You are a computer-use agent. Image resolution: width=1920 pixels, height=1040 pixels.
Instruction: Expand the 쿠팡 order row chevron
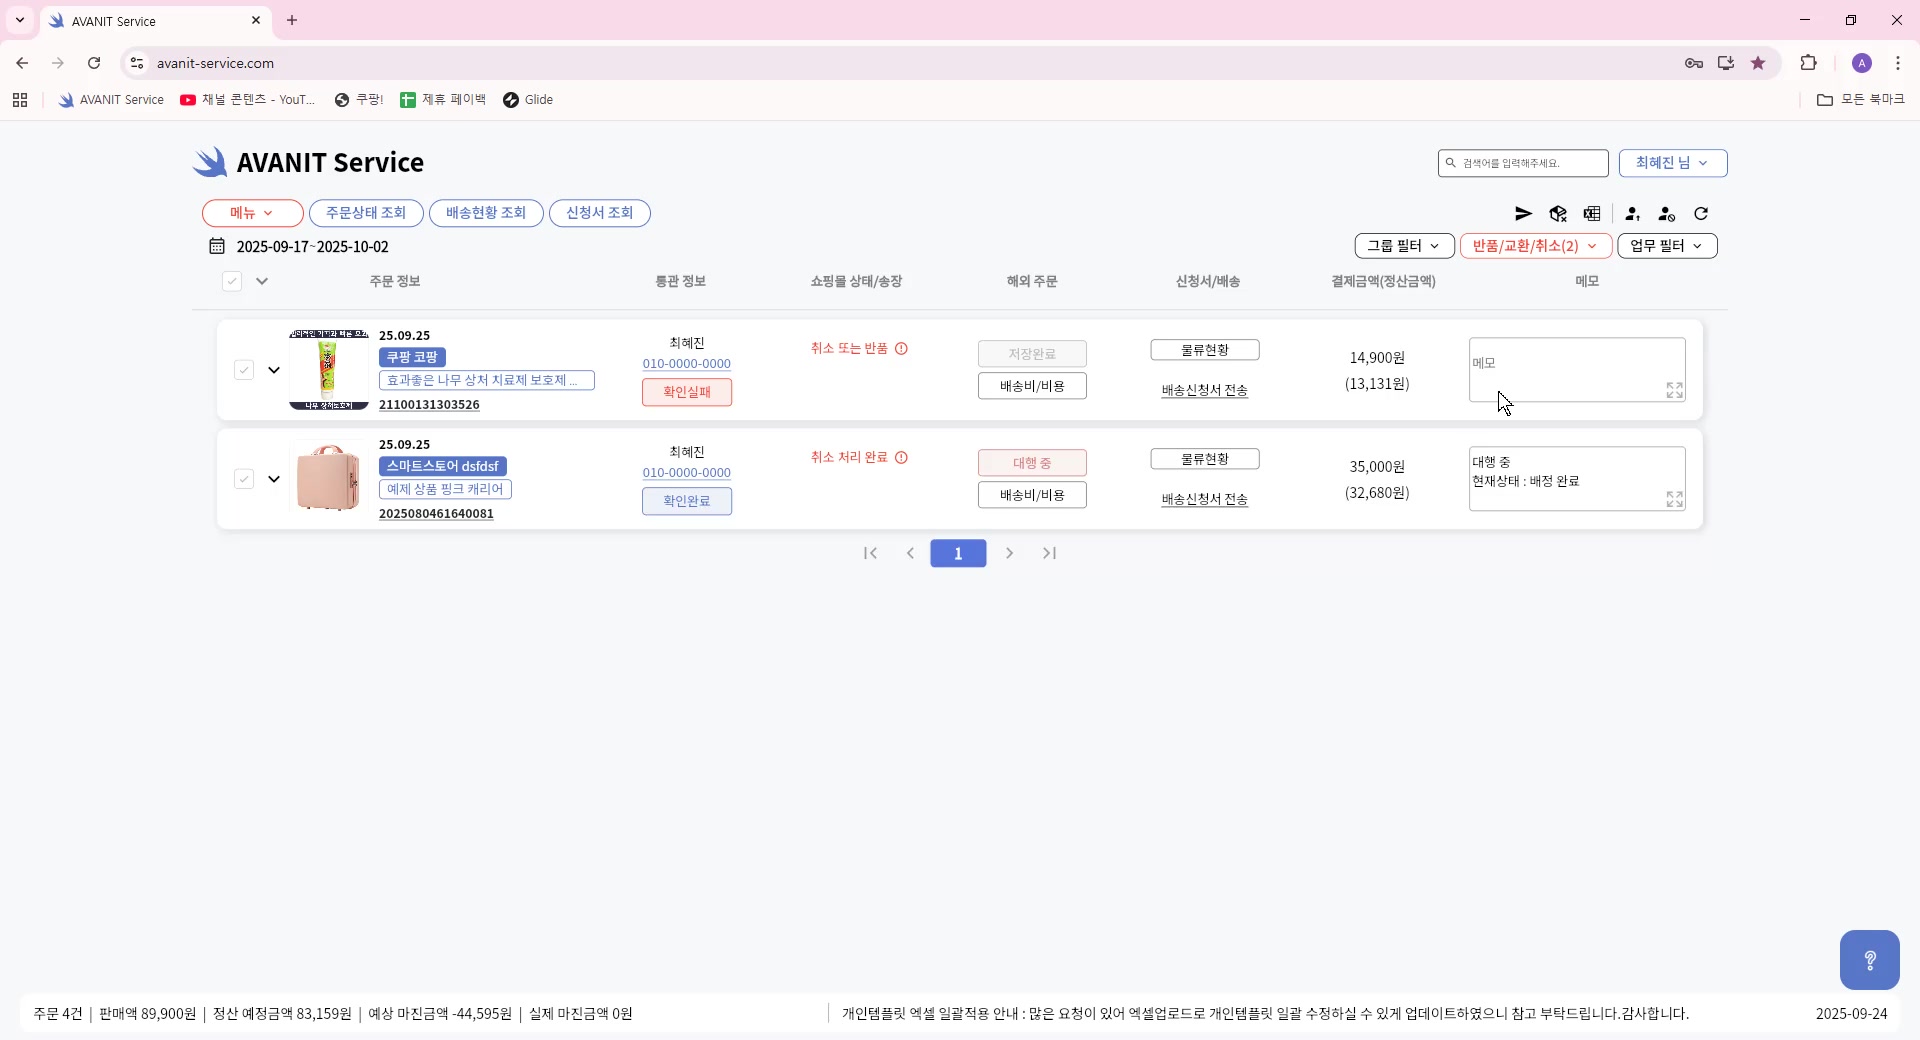(x=274, y=370)
